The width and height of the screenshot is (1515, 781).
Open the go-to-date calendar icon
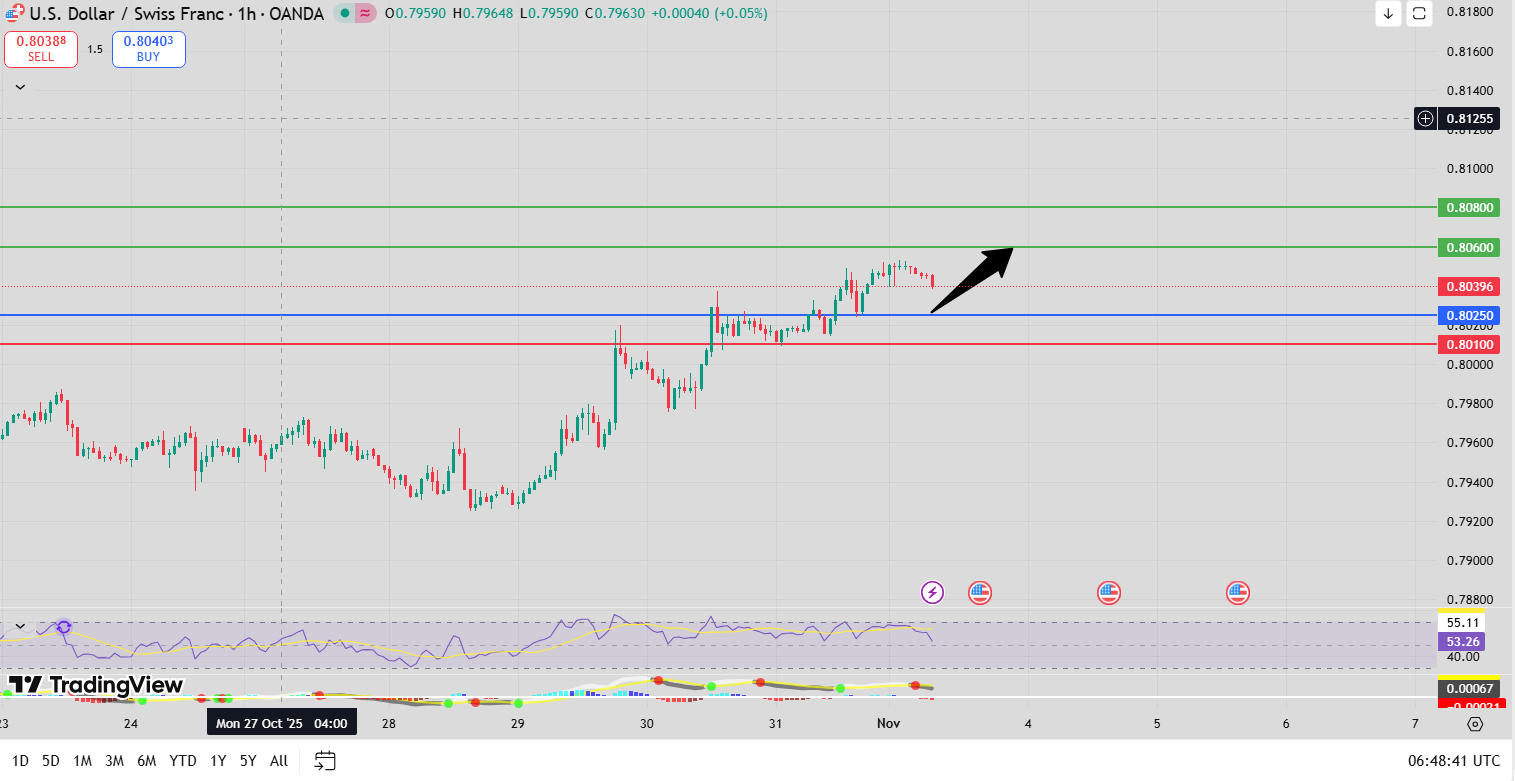coord(325,760)
